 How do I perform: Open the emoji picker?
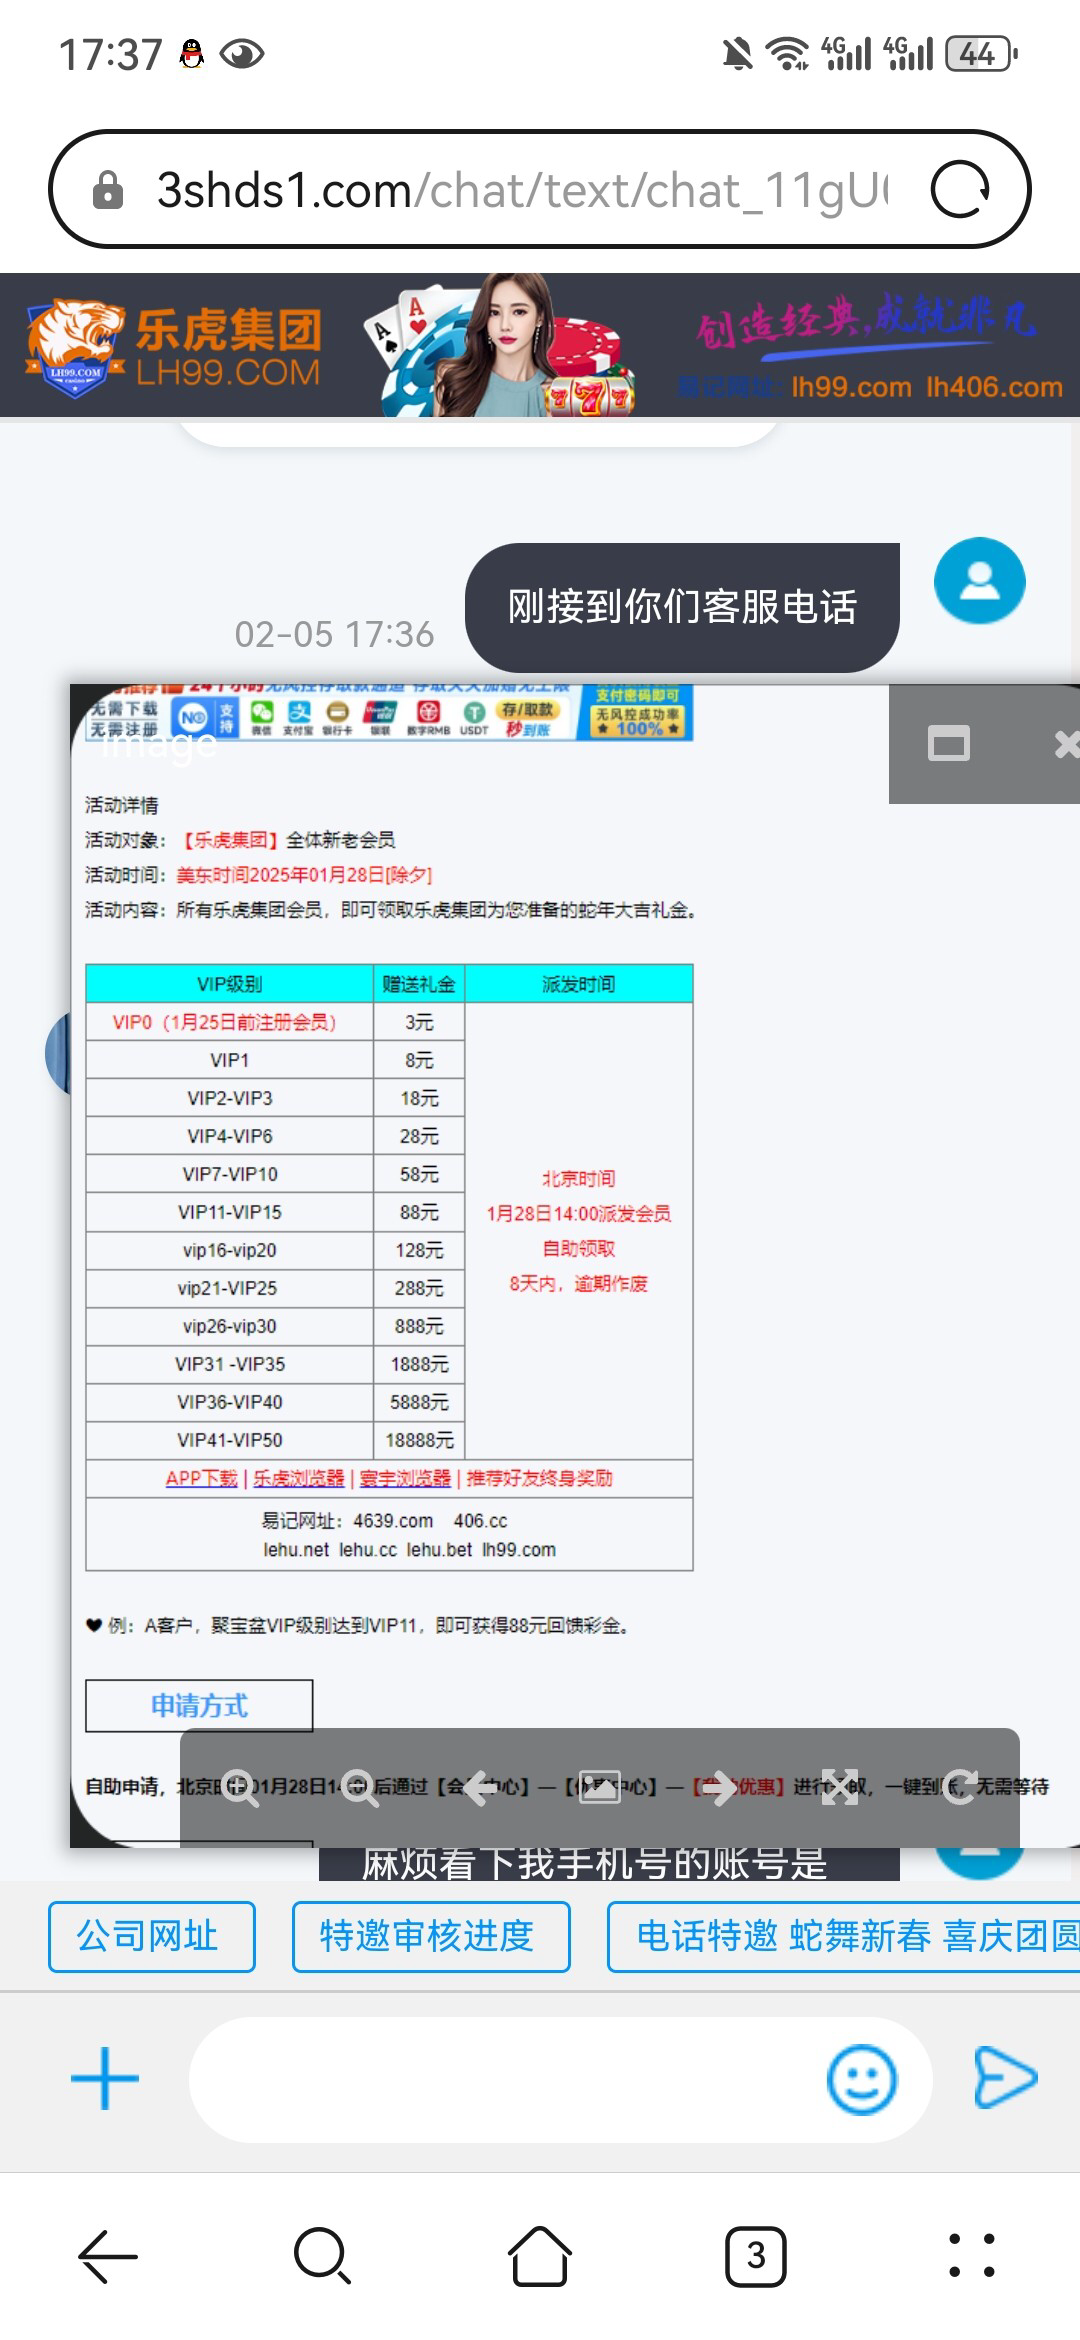tap(861, 2079)
